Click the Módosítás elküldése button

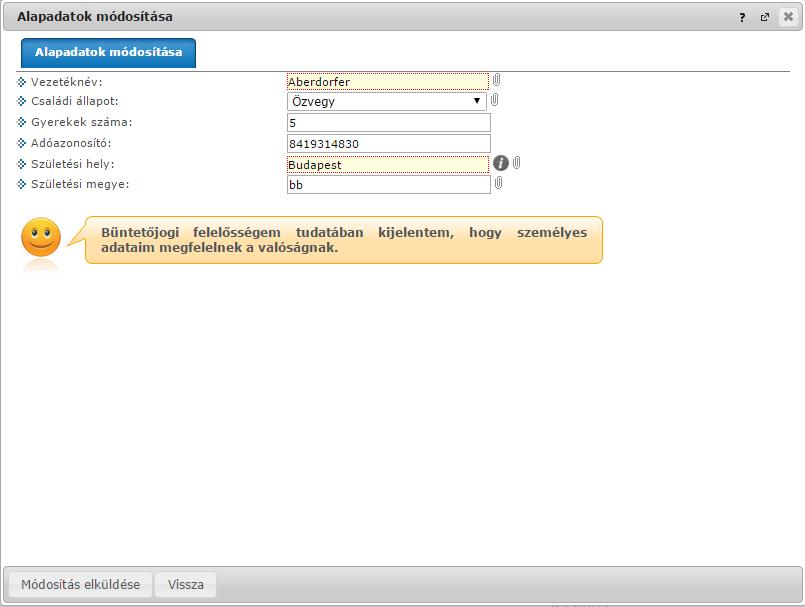click(81, 584)
